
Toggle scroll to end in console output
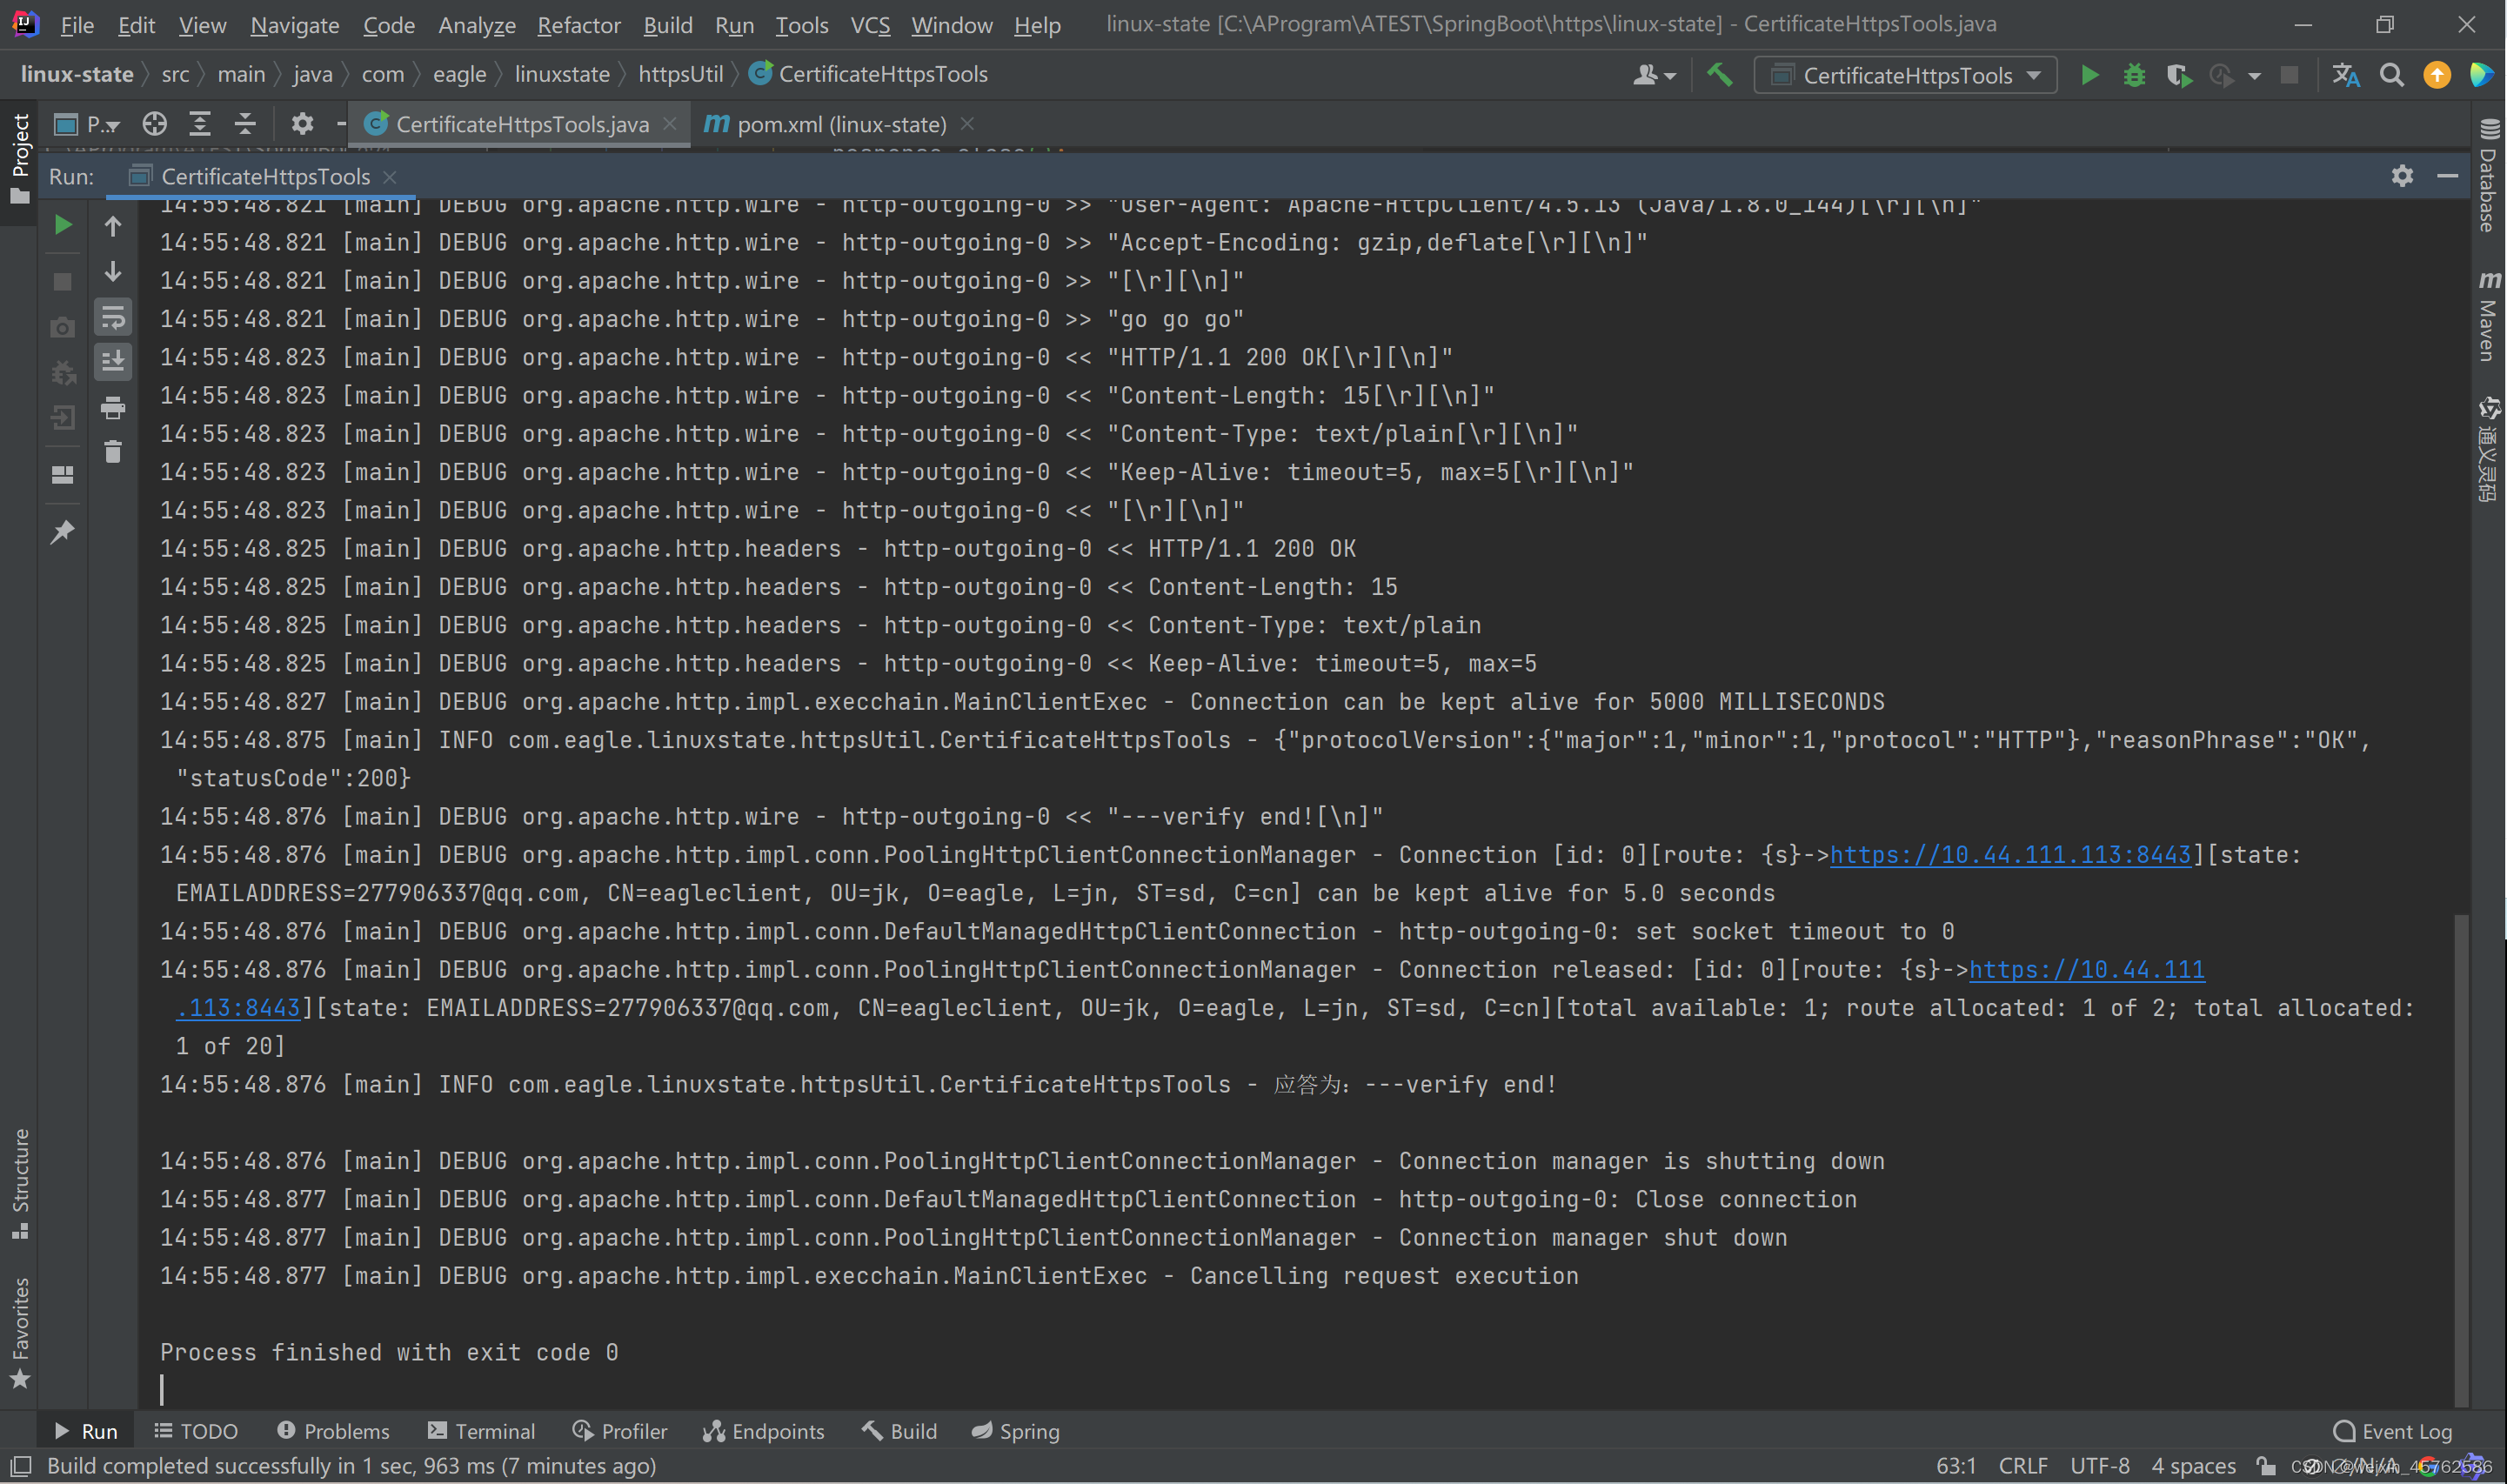[112, 362]
